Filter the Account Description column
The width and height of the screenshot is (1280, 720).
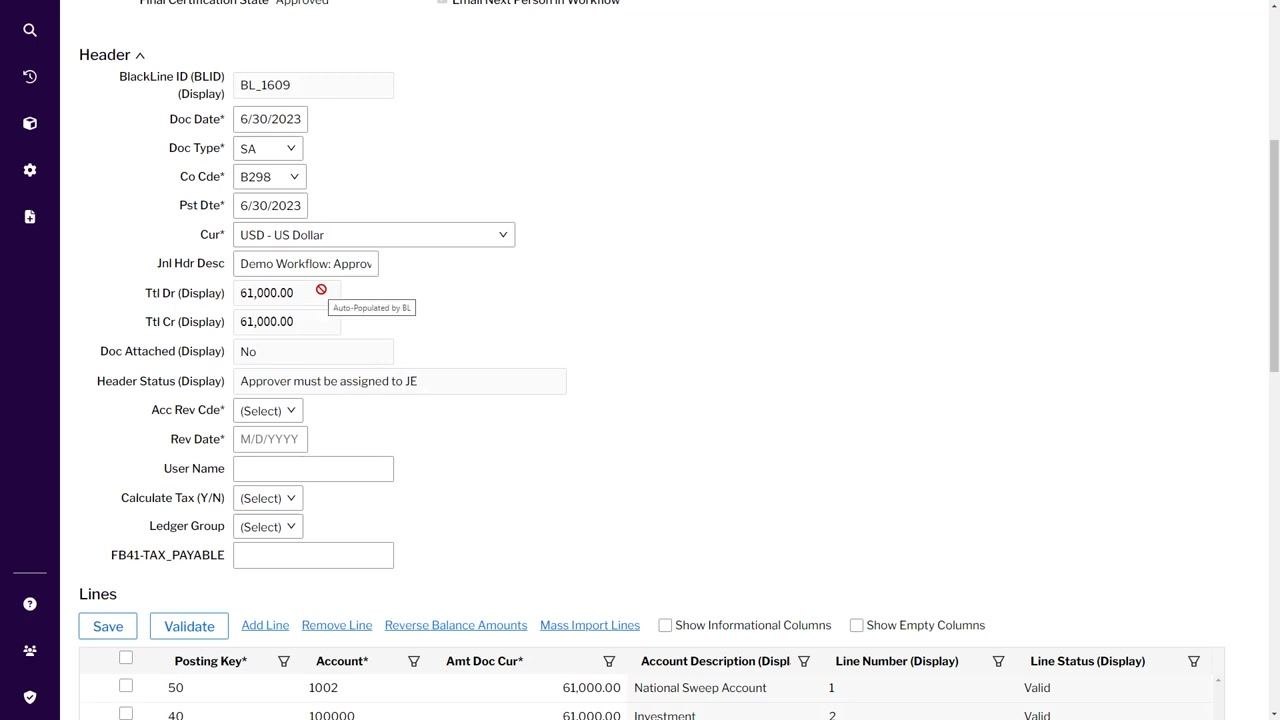[x=804, y=662]
